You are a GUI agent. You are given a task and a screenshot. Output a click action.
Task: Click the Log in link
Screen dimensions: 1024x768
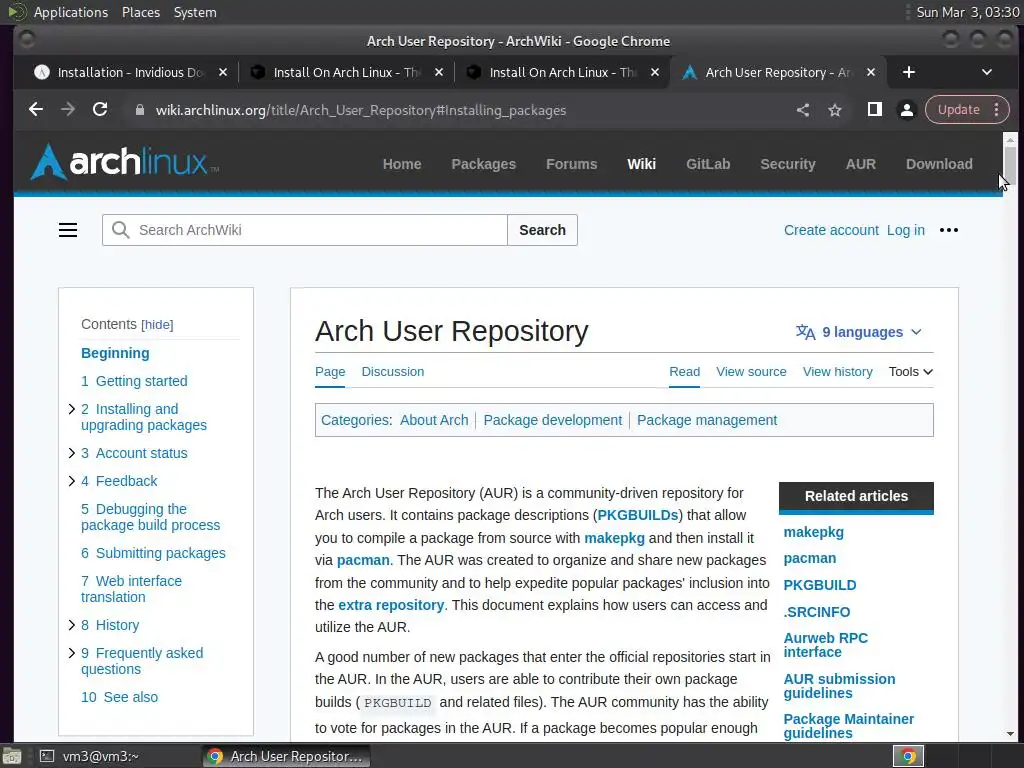coord(905,230)
